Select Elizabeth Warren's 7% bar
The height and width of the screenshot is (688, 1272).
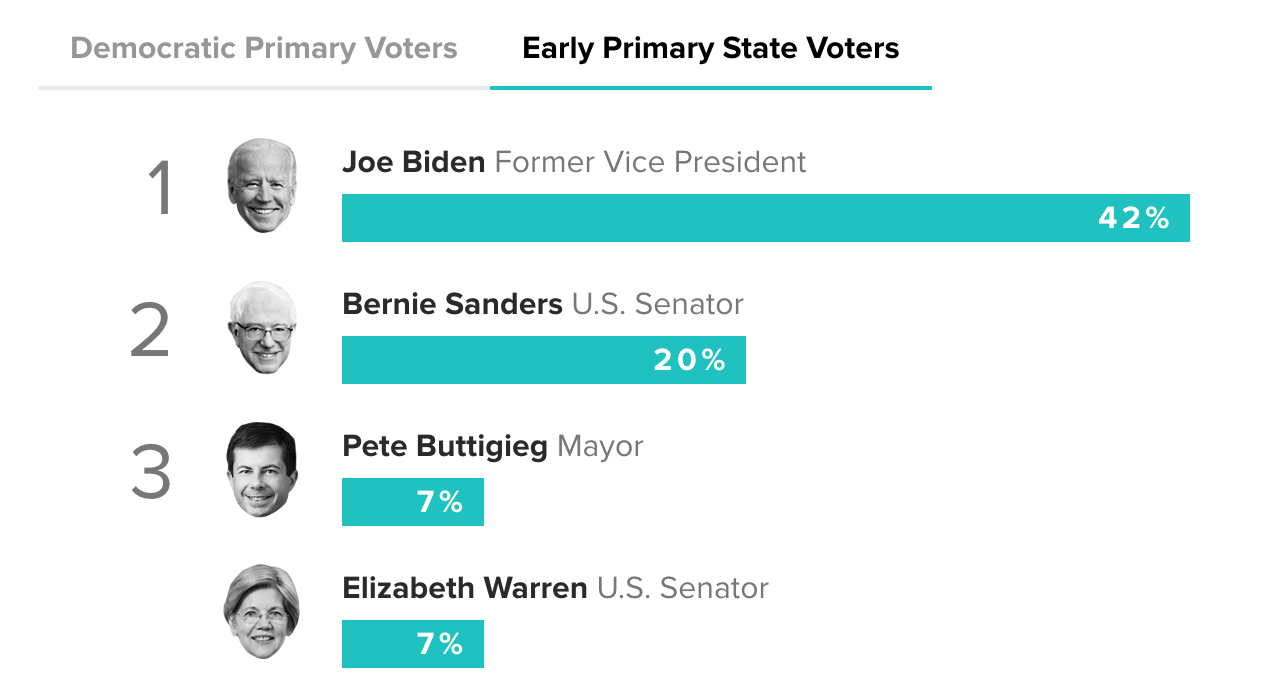tap(412, 644)
